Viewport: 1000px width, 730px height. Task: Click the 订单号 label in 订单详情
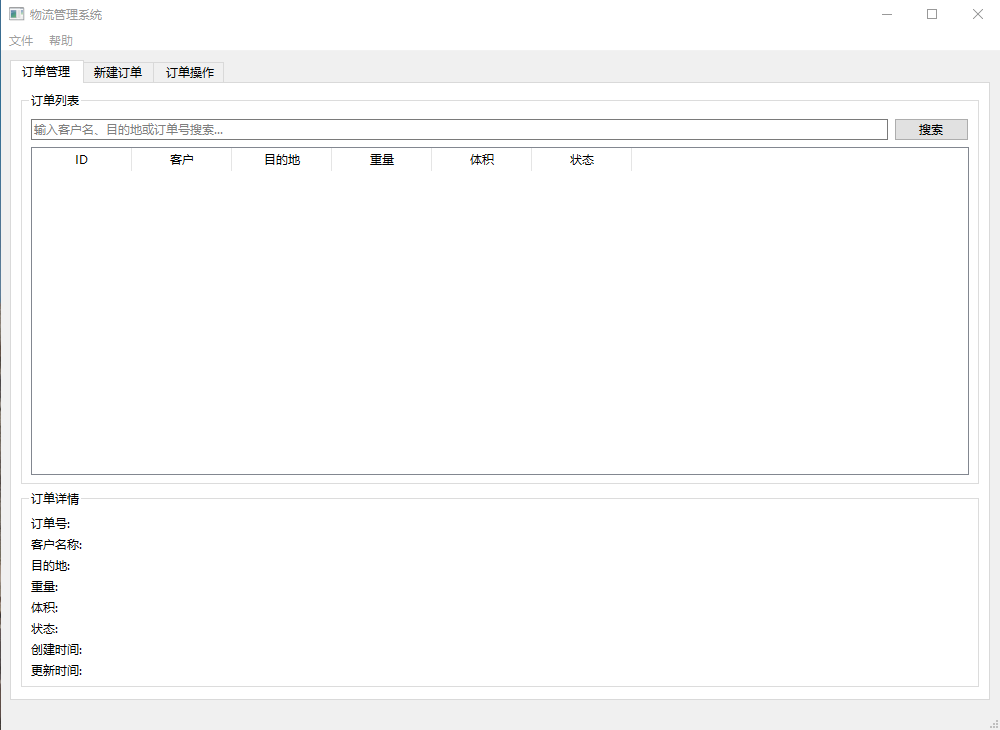51,524
